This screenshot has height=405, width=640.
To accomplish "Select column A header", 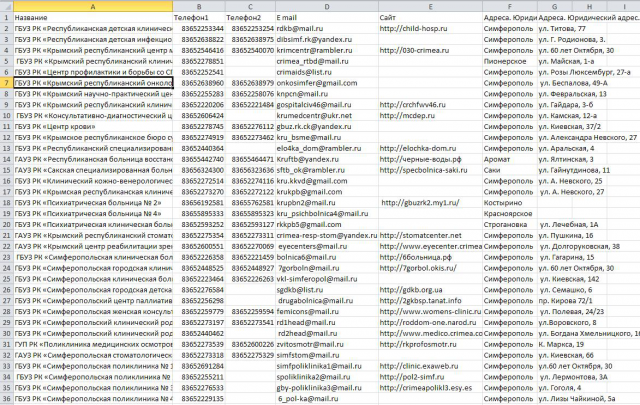I will click(x=93, y=7).
